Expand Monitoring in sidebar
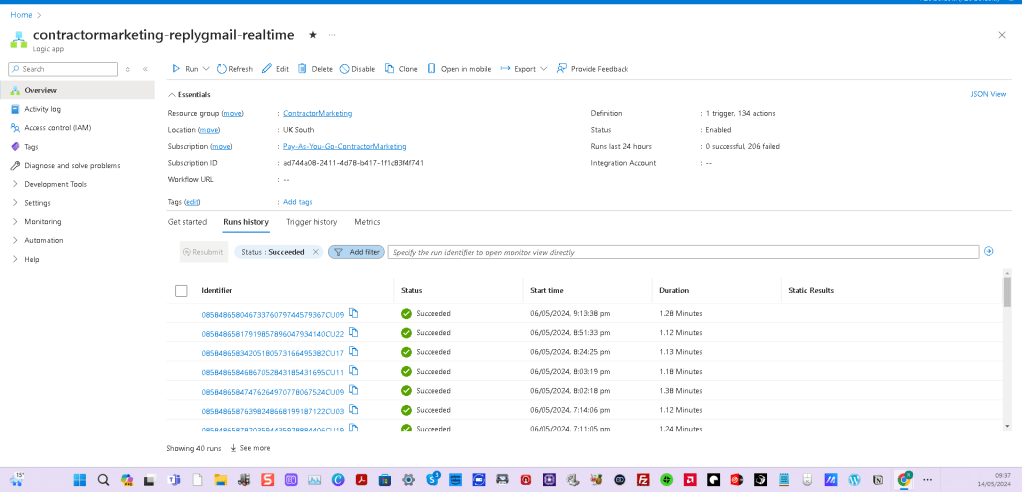This screenshot has width=1022, height=492. (42, 222)
